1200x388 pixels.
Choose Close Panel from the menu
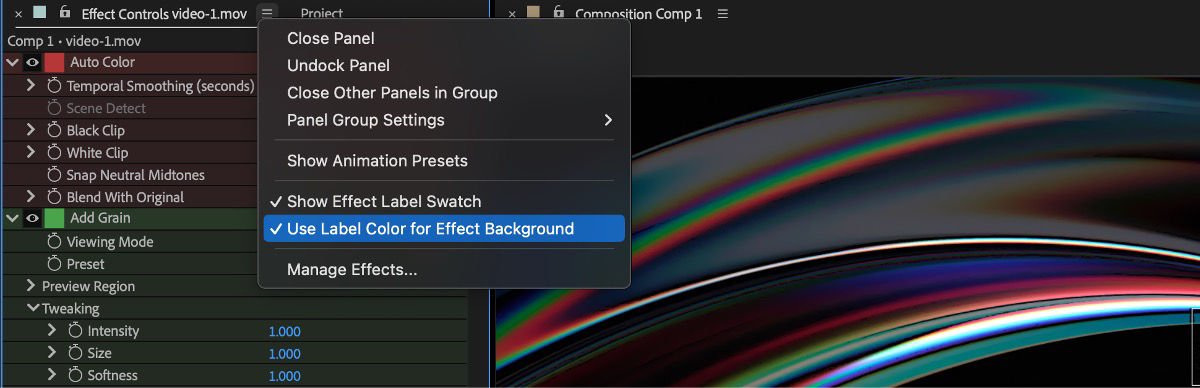[444, 38]
